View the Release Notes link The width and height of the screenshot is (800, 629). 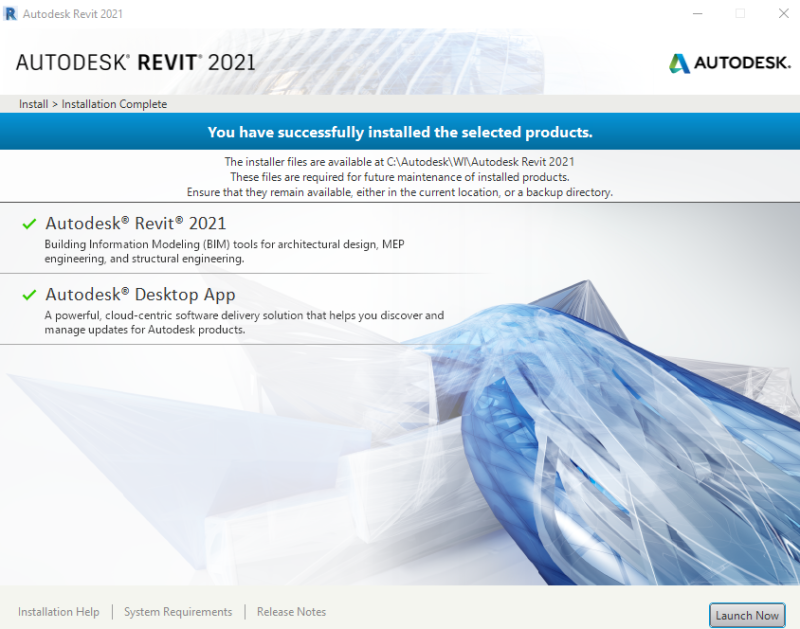(x=291, y=612)
